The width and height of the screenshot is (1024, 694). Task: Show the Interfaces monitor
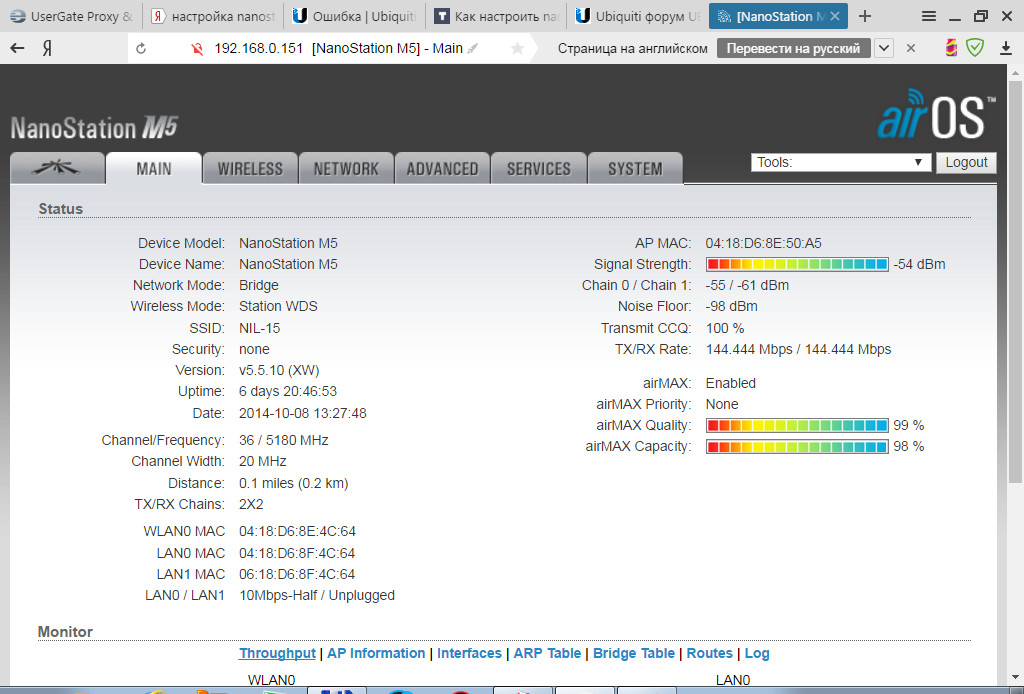[469, 653]
